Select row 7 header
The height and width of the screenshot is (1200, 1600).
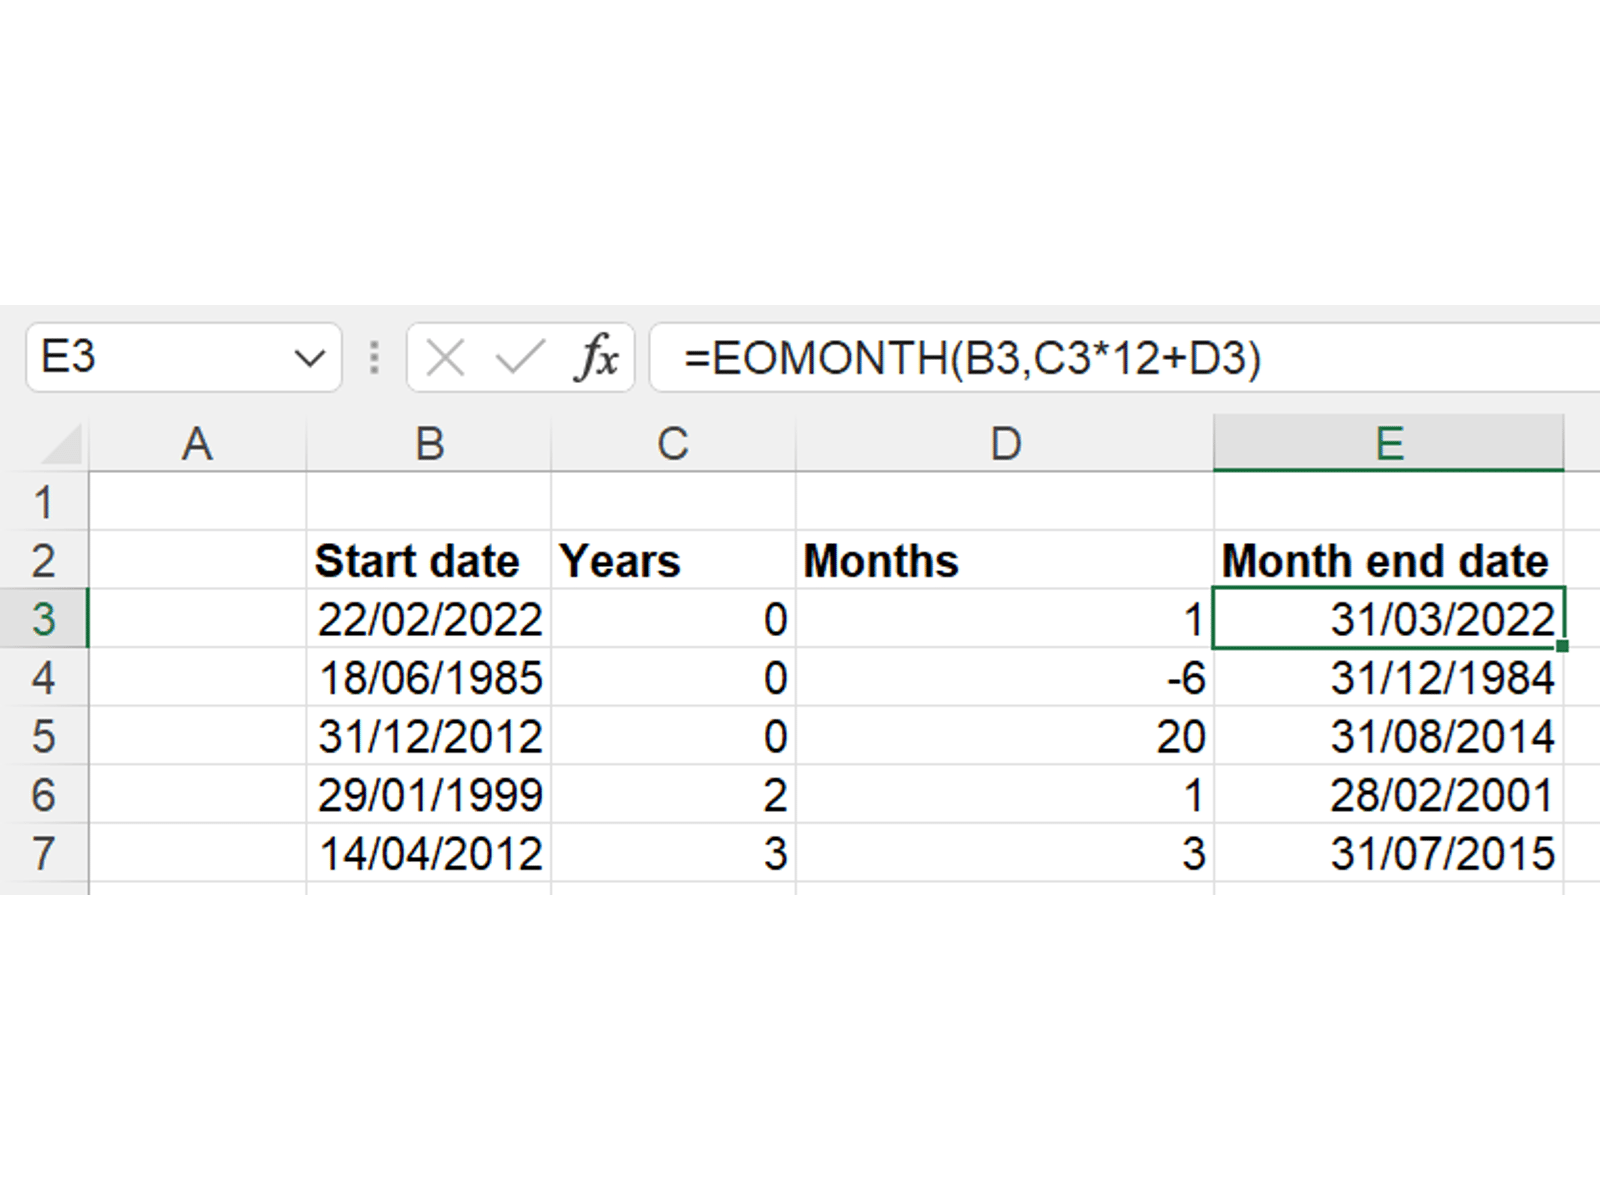click(x=43, y=854)
